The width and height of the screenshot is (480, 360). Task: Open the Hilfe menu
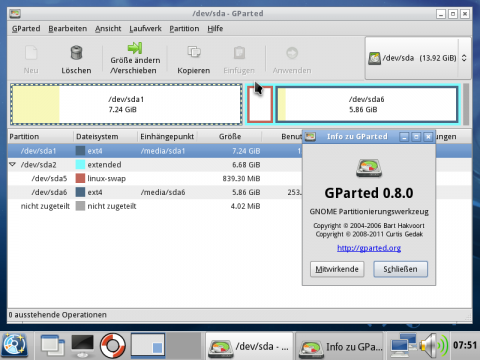(215, 29)
